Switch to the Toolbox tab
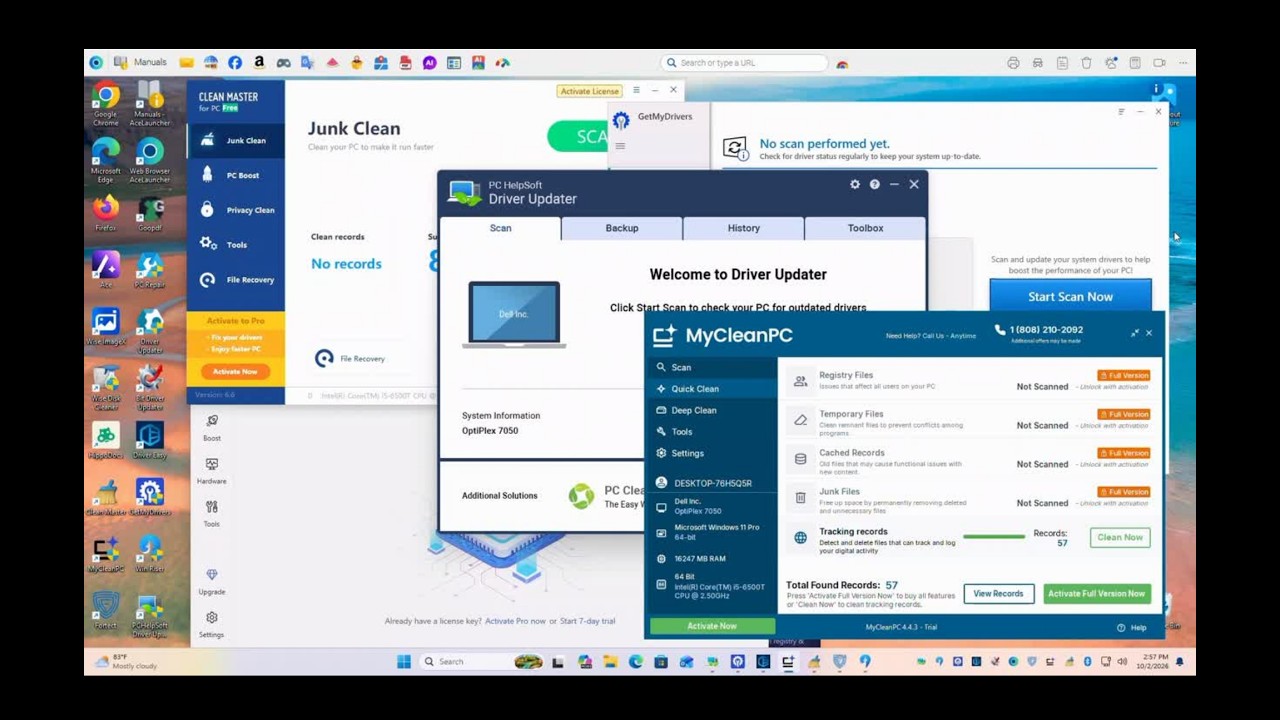Screen dimensions: 1280x720 coord(866,228)
